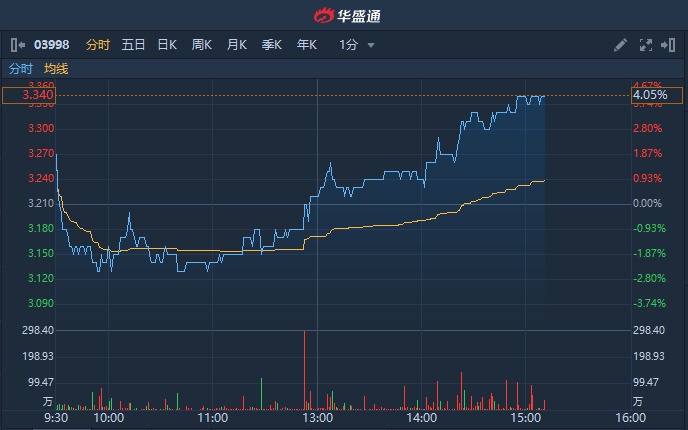Click the stock code 03998
The height and width of the screenshot is (430, 688).
pos(50,45)
